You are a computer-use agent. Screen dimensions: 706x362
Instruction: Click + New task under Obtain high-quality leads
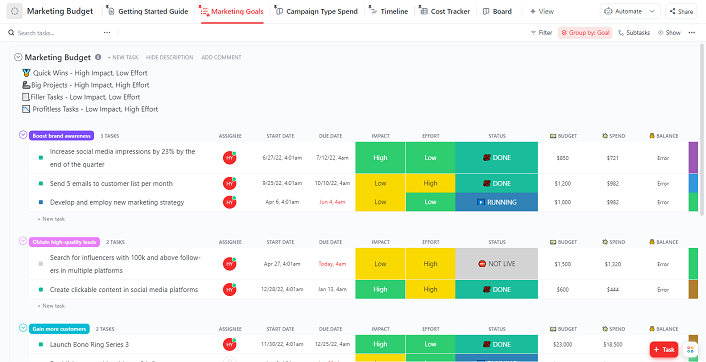[x=51, y=306]
